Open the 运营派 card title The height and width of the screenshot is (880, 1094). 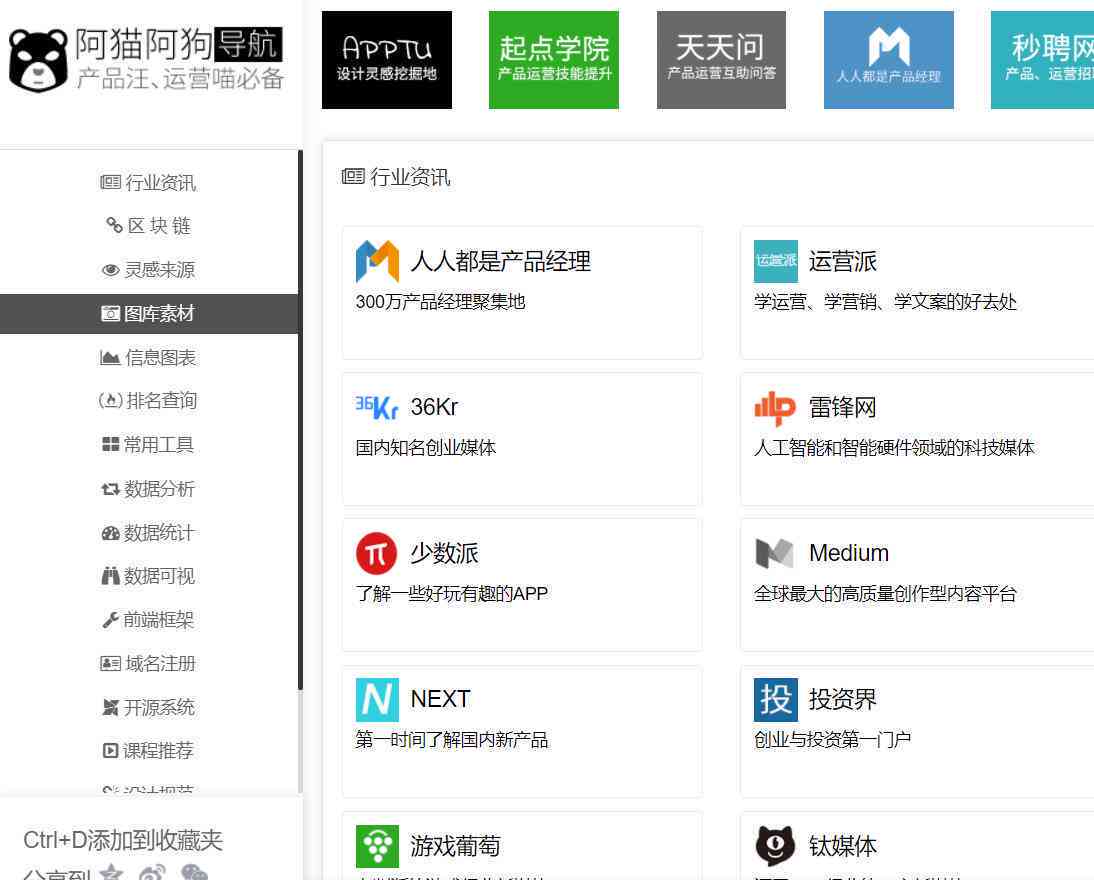point(843,261)
